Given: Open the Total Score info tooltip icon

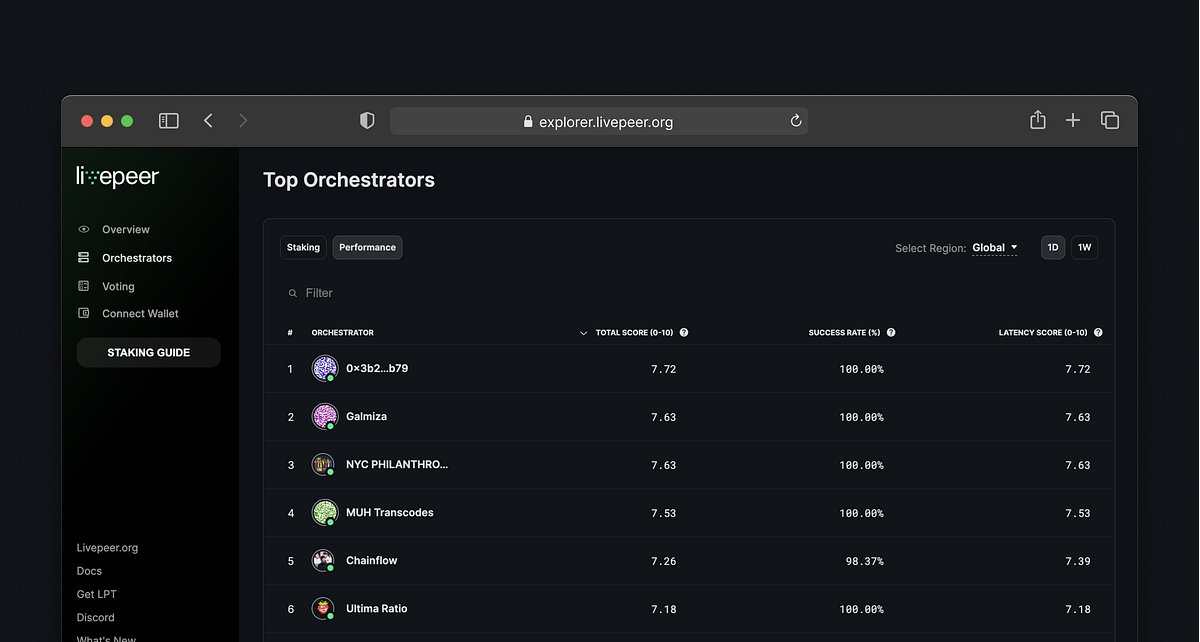Looking at the screenshot, I should (x=685, y=332).
